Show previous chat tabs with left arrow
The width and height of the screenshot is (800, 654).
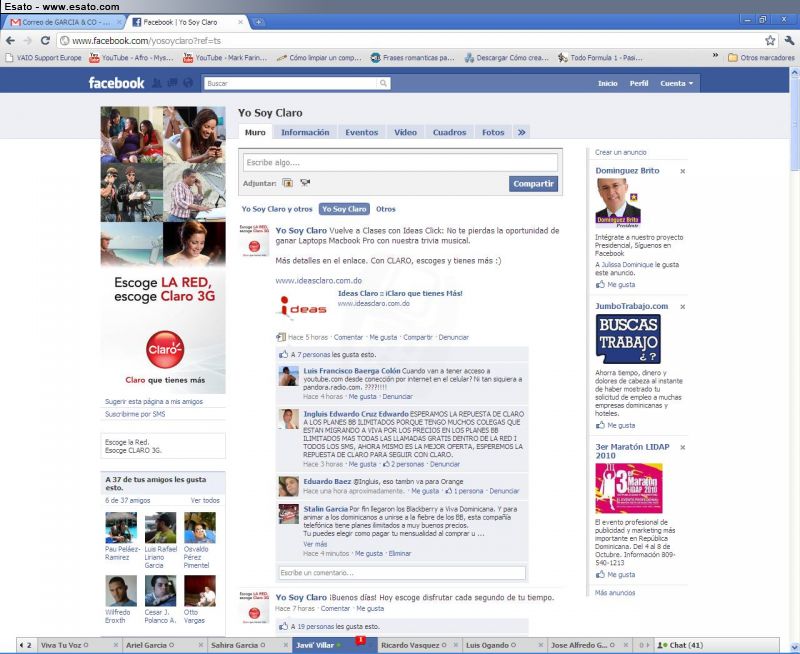(21, 645)
